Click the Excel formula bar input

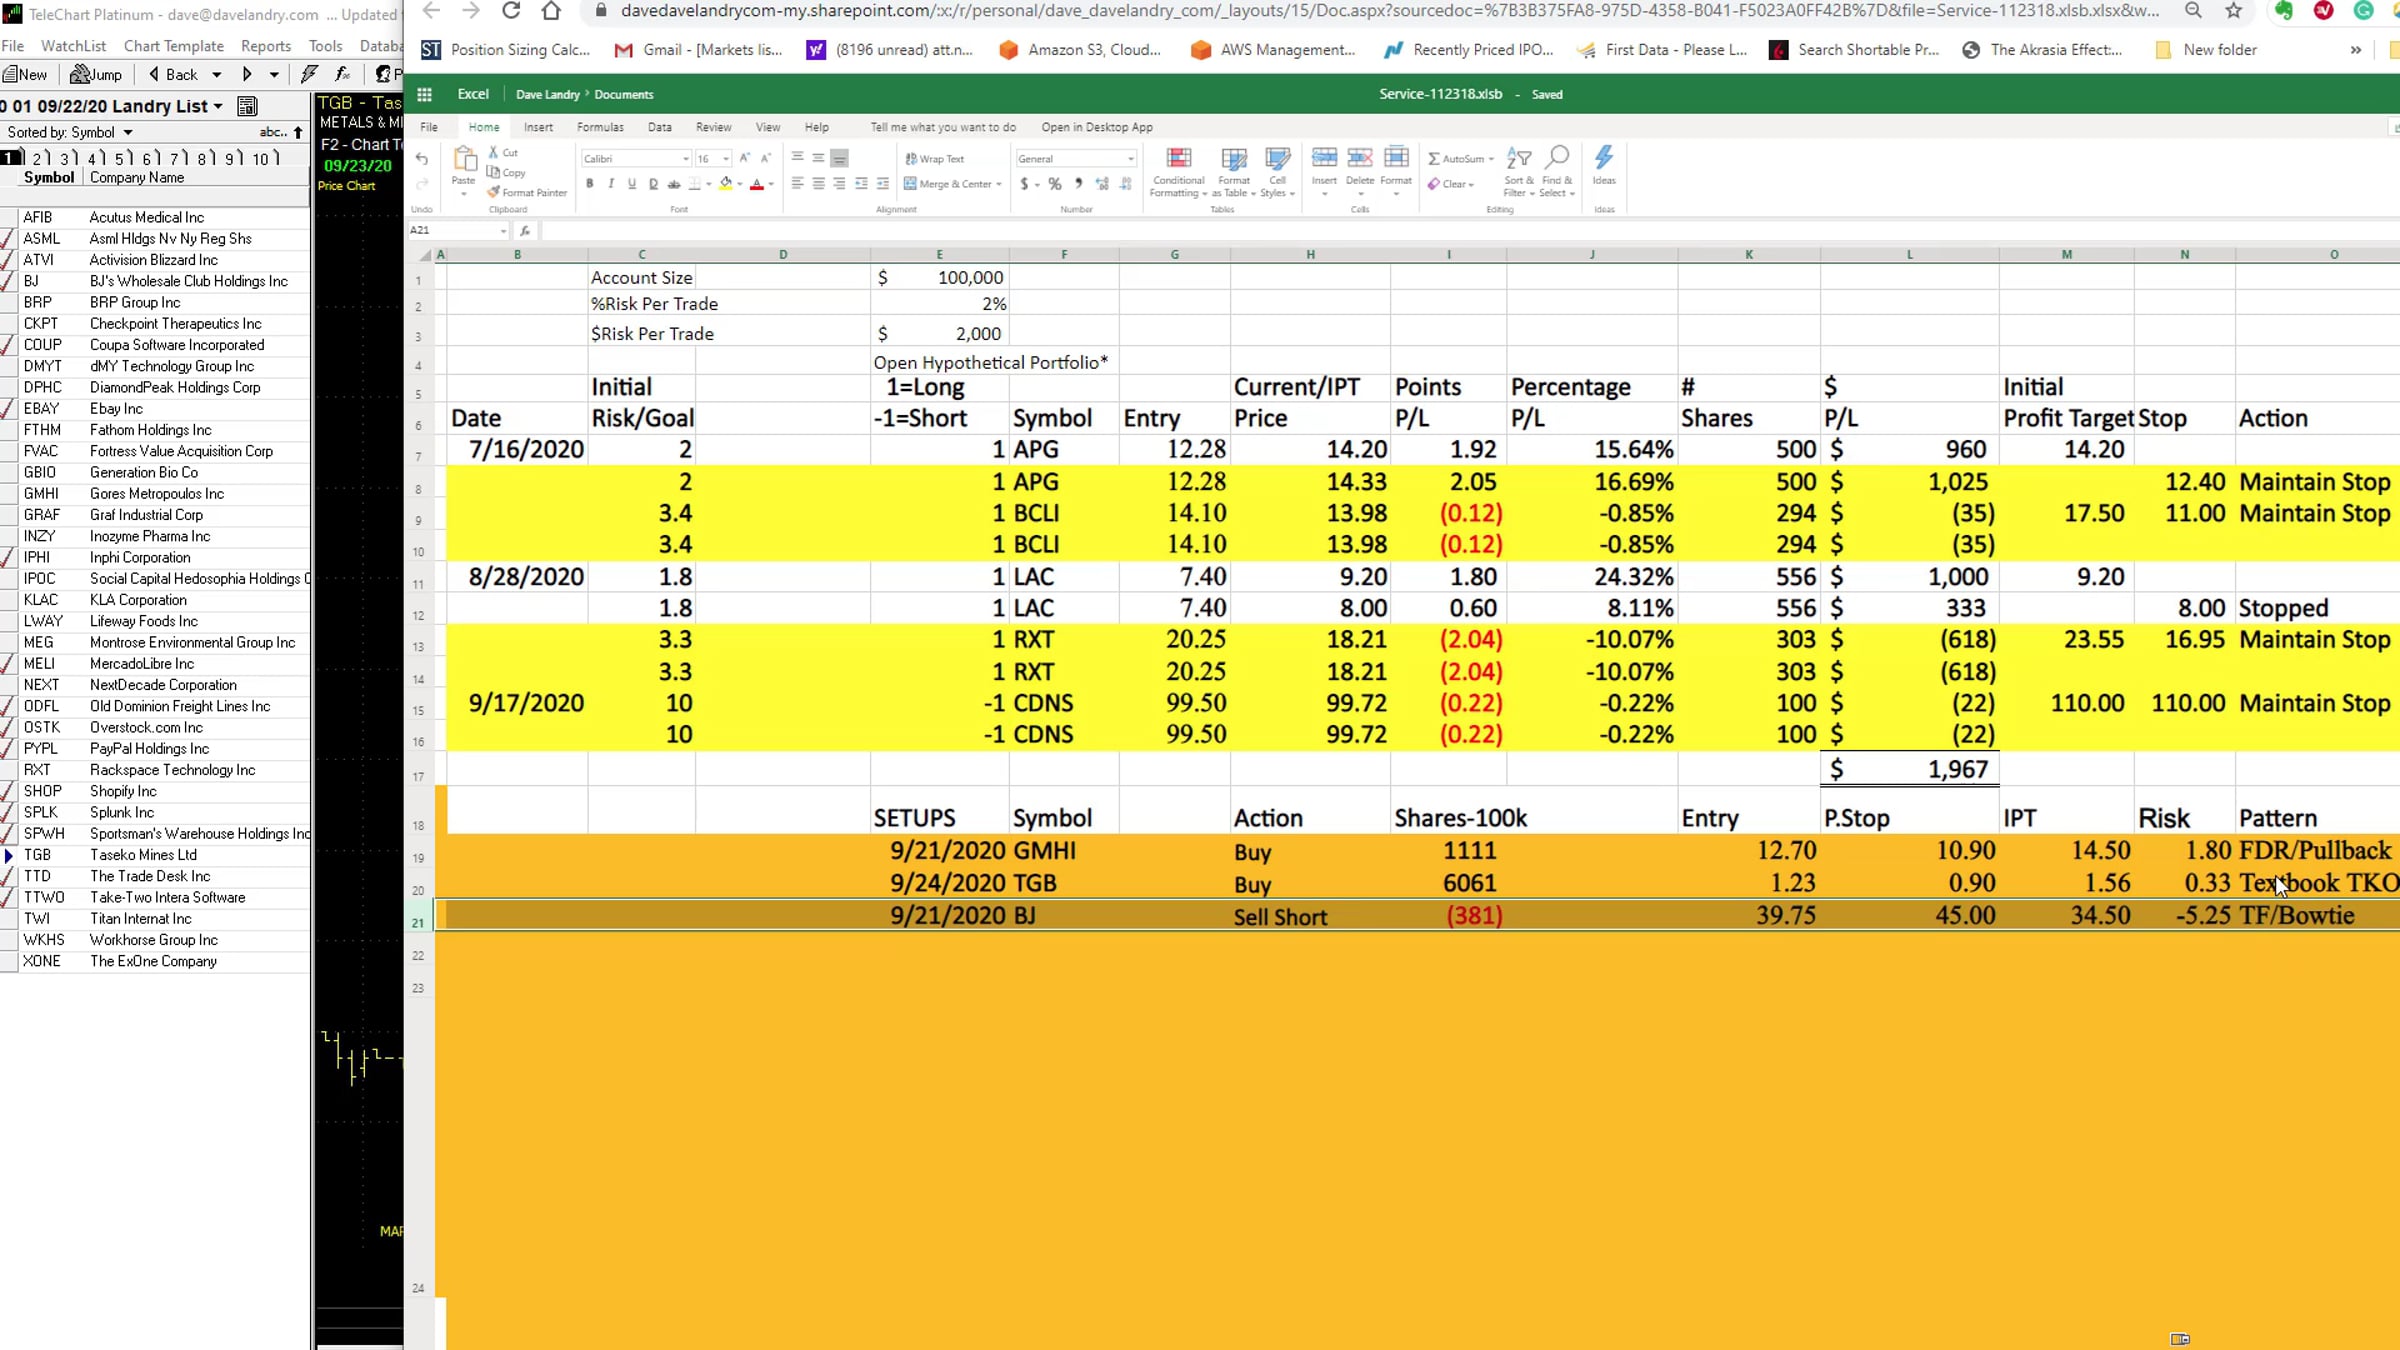tap(1470, 231)
